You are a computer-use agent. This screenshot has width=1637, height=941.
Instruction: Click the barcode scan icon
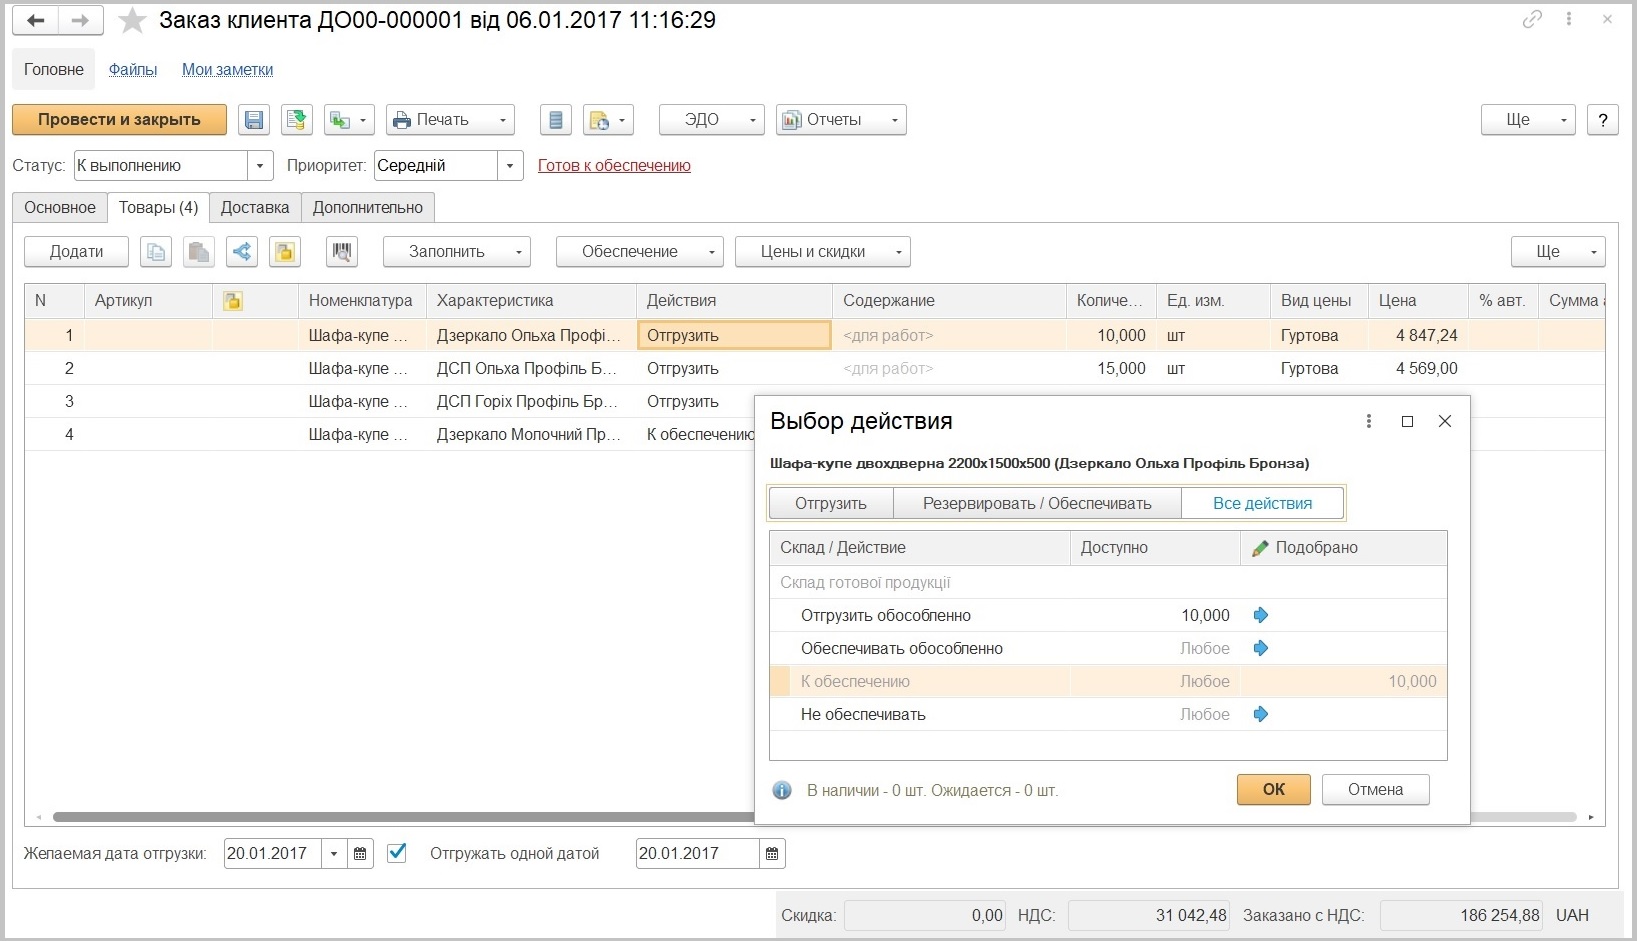342,252
